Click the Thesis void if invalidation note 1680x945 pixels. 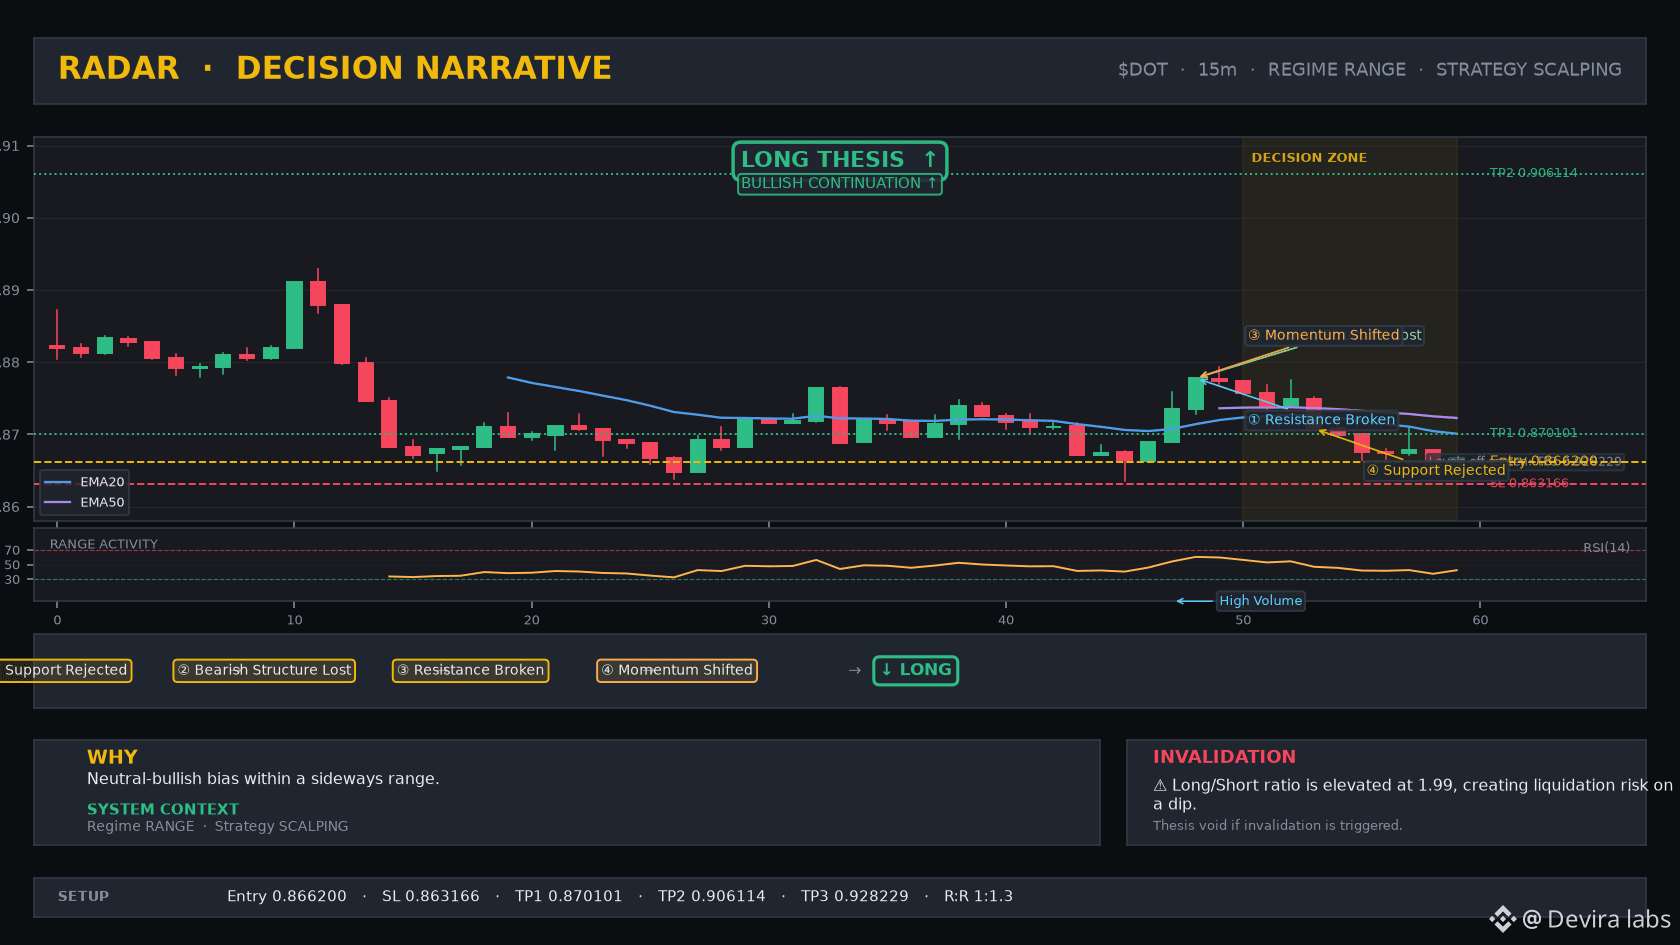coord(1277,825)
